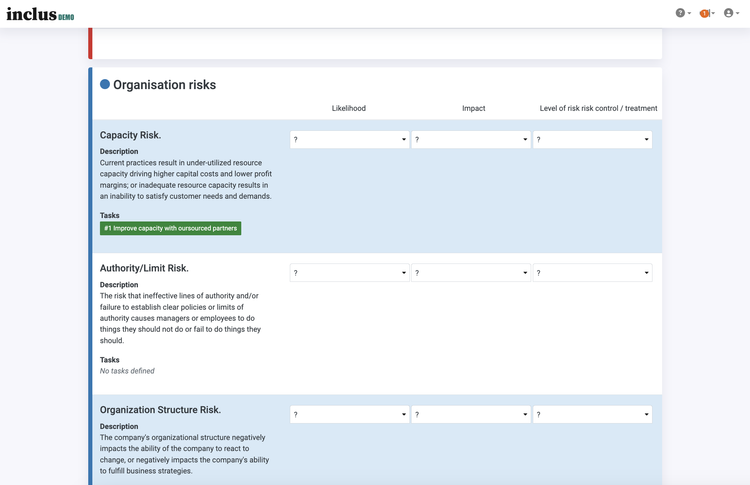Open Authority/Limit Risk control treatment dropdown
Image resolution: width=750 pixels, height=485 pixels.
click(x=593, y=273)
